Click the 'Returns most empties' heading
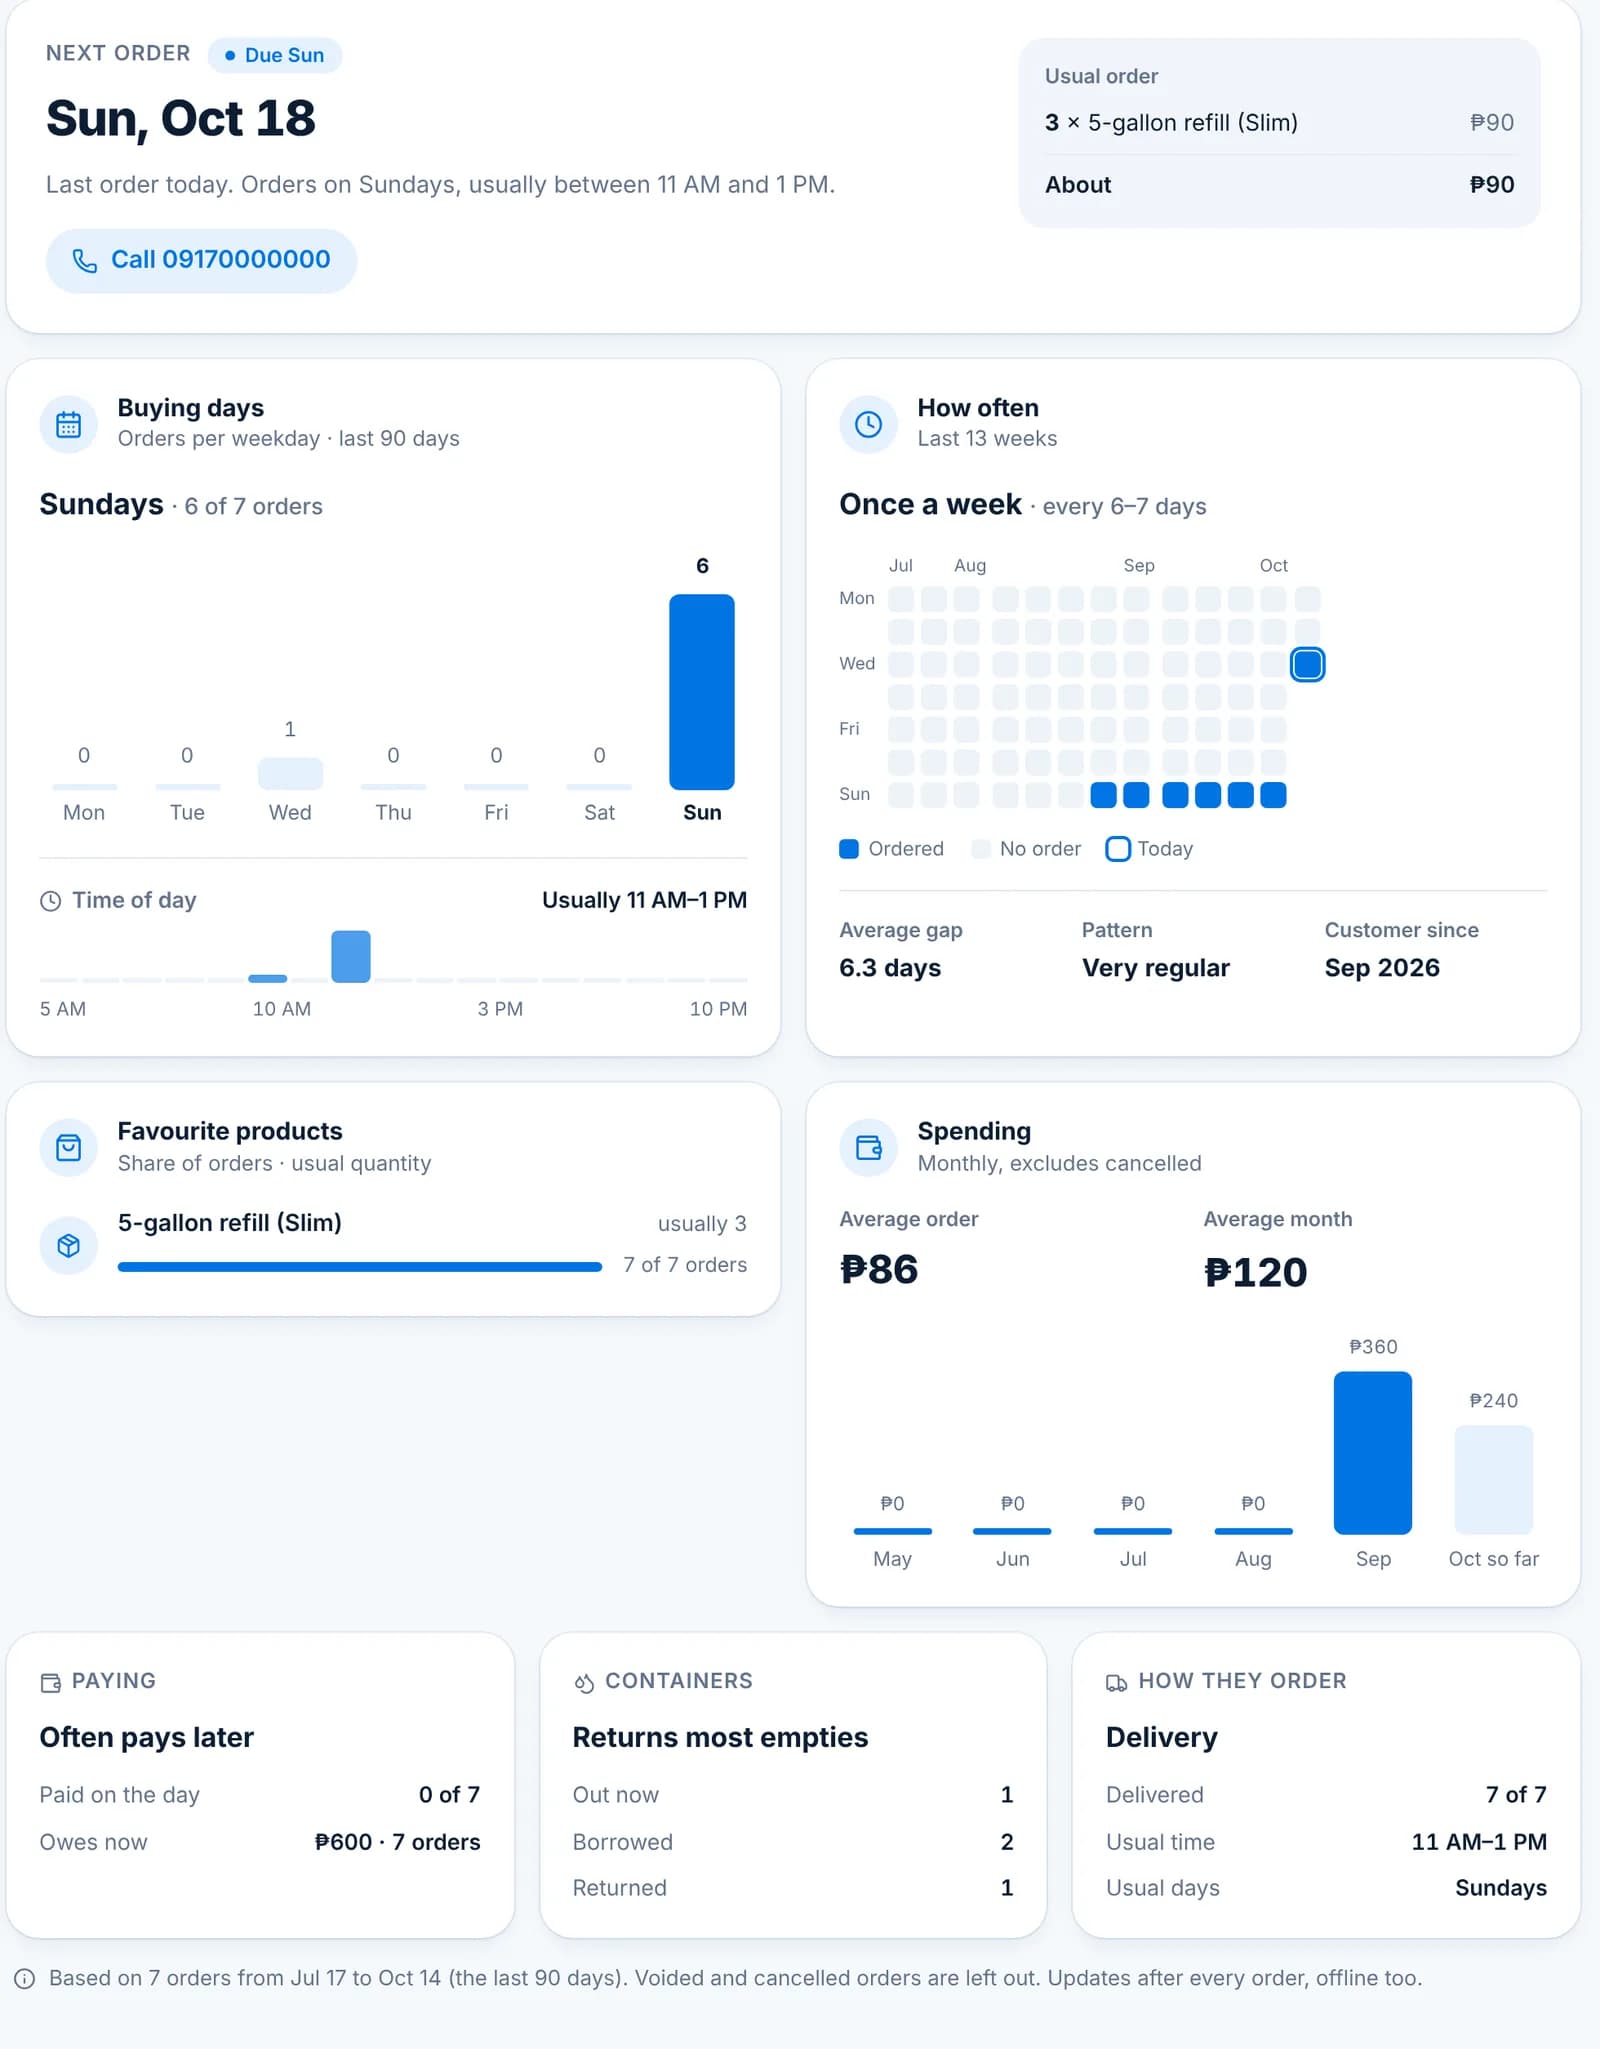 pyautogui.click(x=720, y=1737)
